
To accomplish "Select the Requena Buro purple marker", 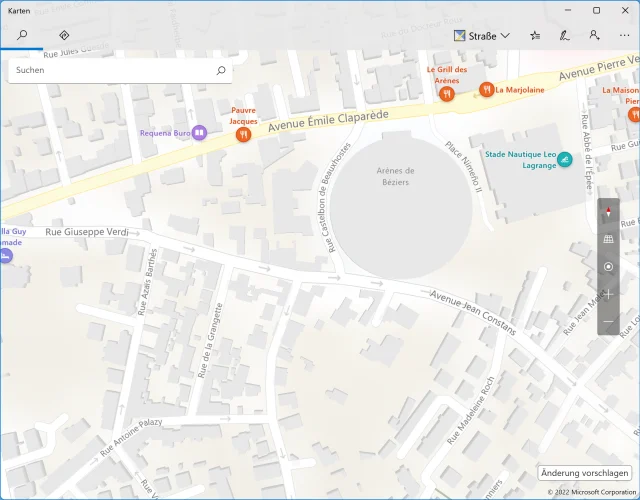I will [x=199, y=133].
